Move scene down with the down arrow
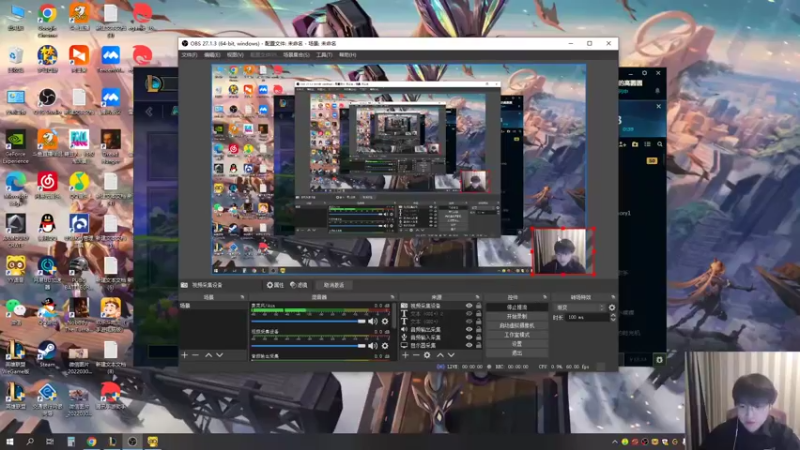 (x=220, y=355)
